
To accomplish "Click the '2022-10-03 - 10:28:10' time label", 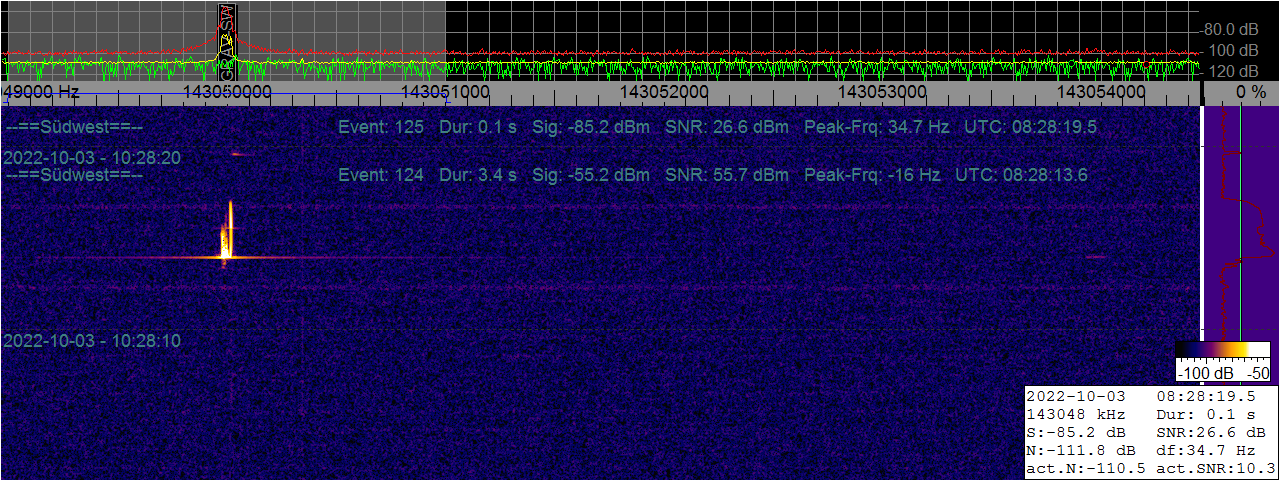I will pos(92,341).
